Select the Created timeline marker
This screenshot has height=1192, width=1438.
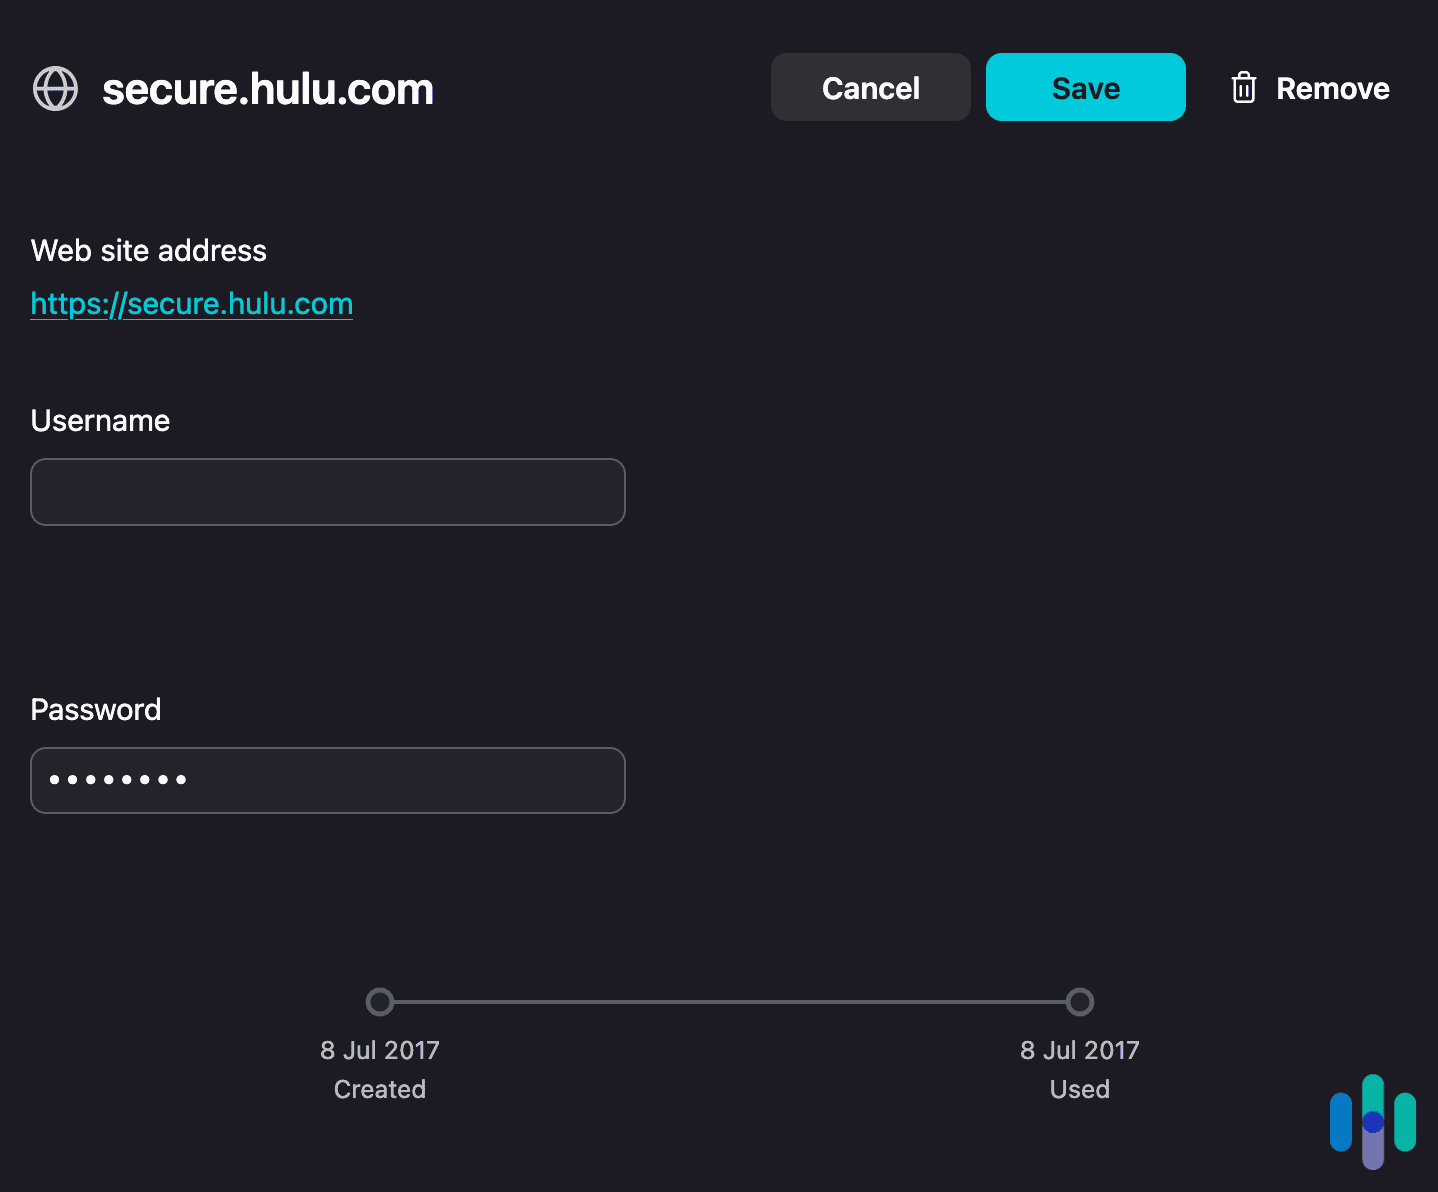[380, 1001]
